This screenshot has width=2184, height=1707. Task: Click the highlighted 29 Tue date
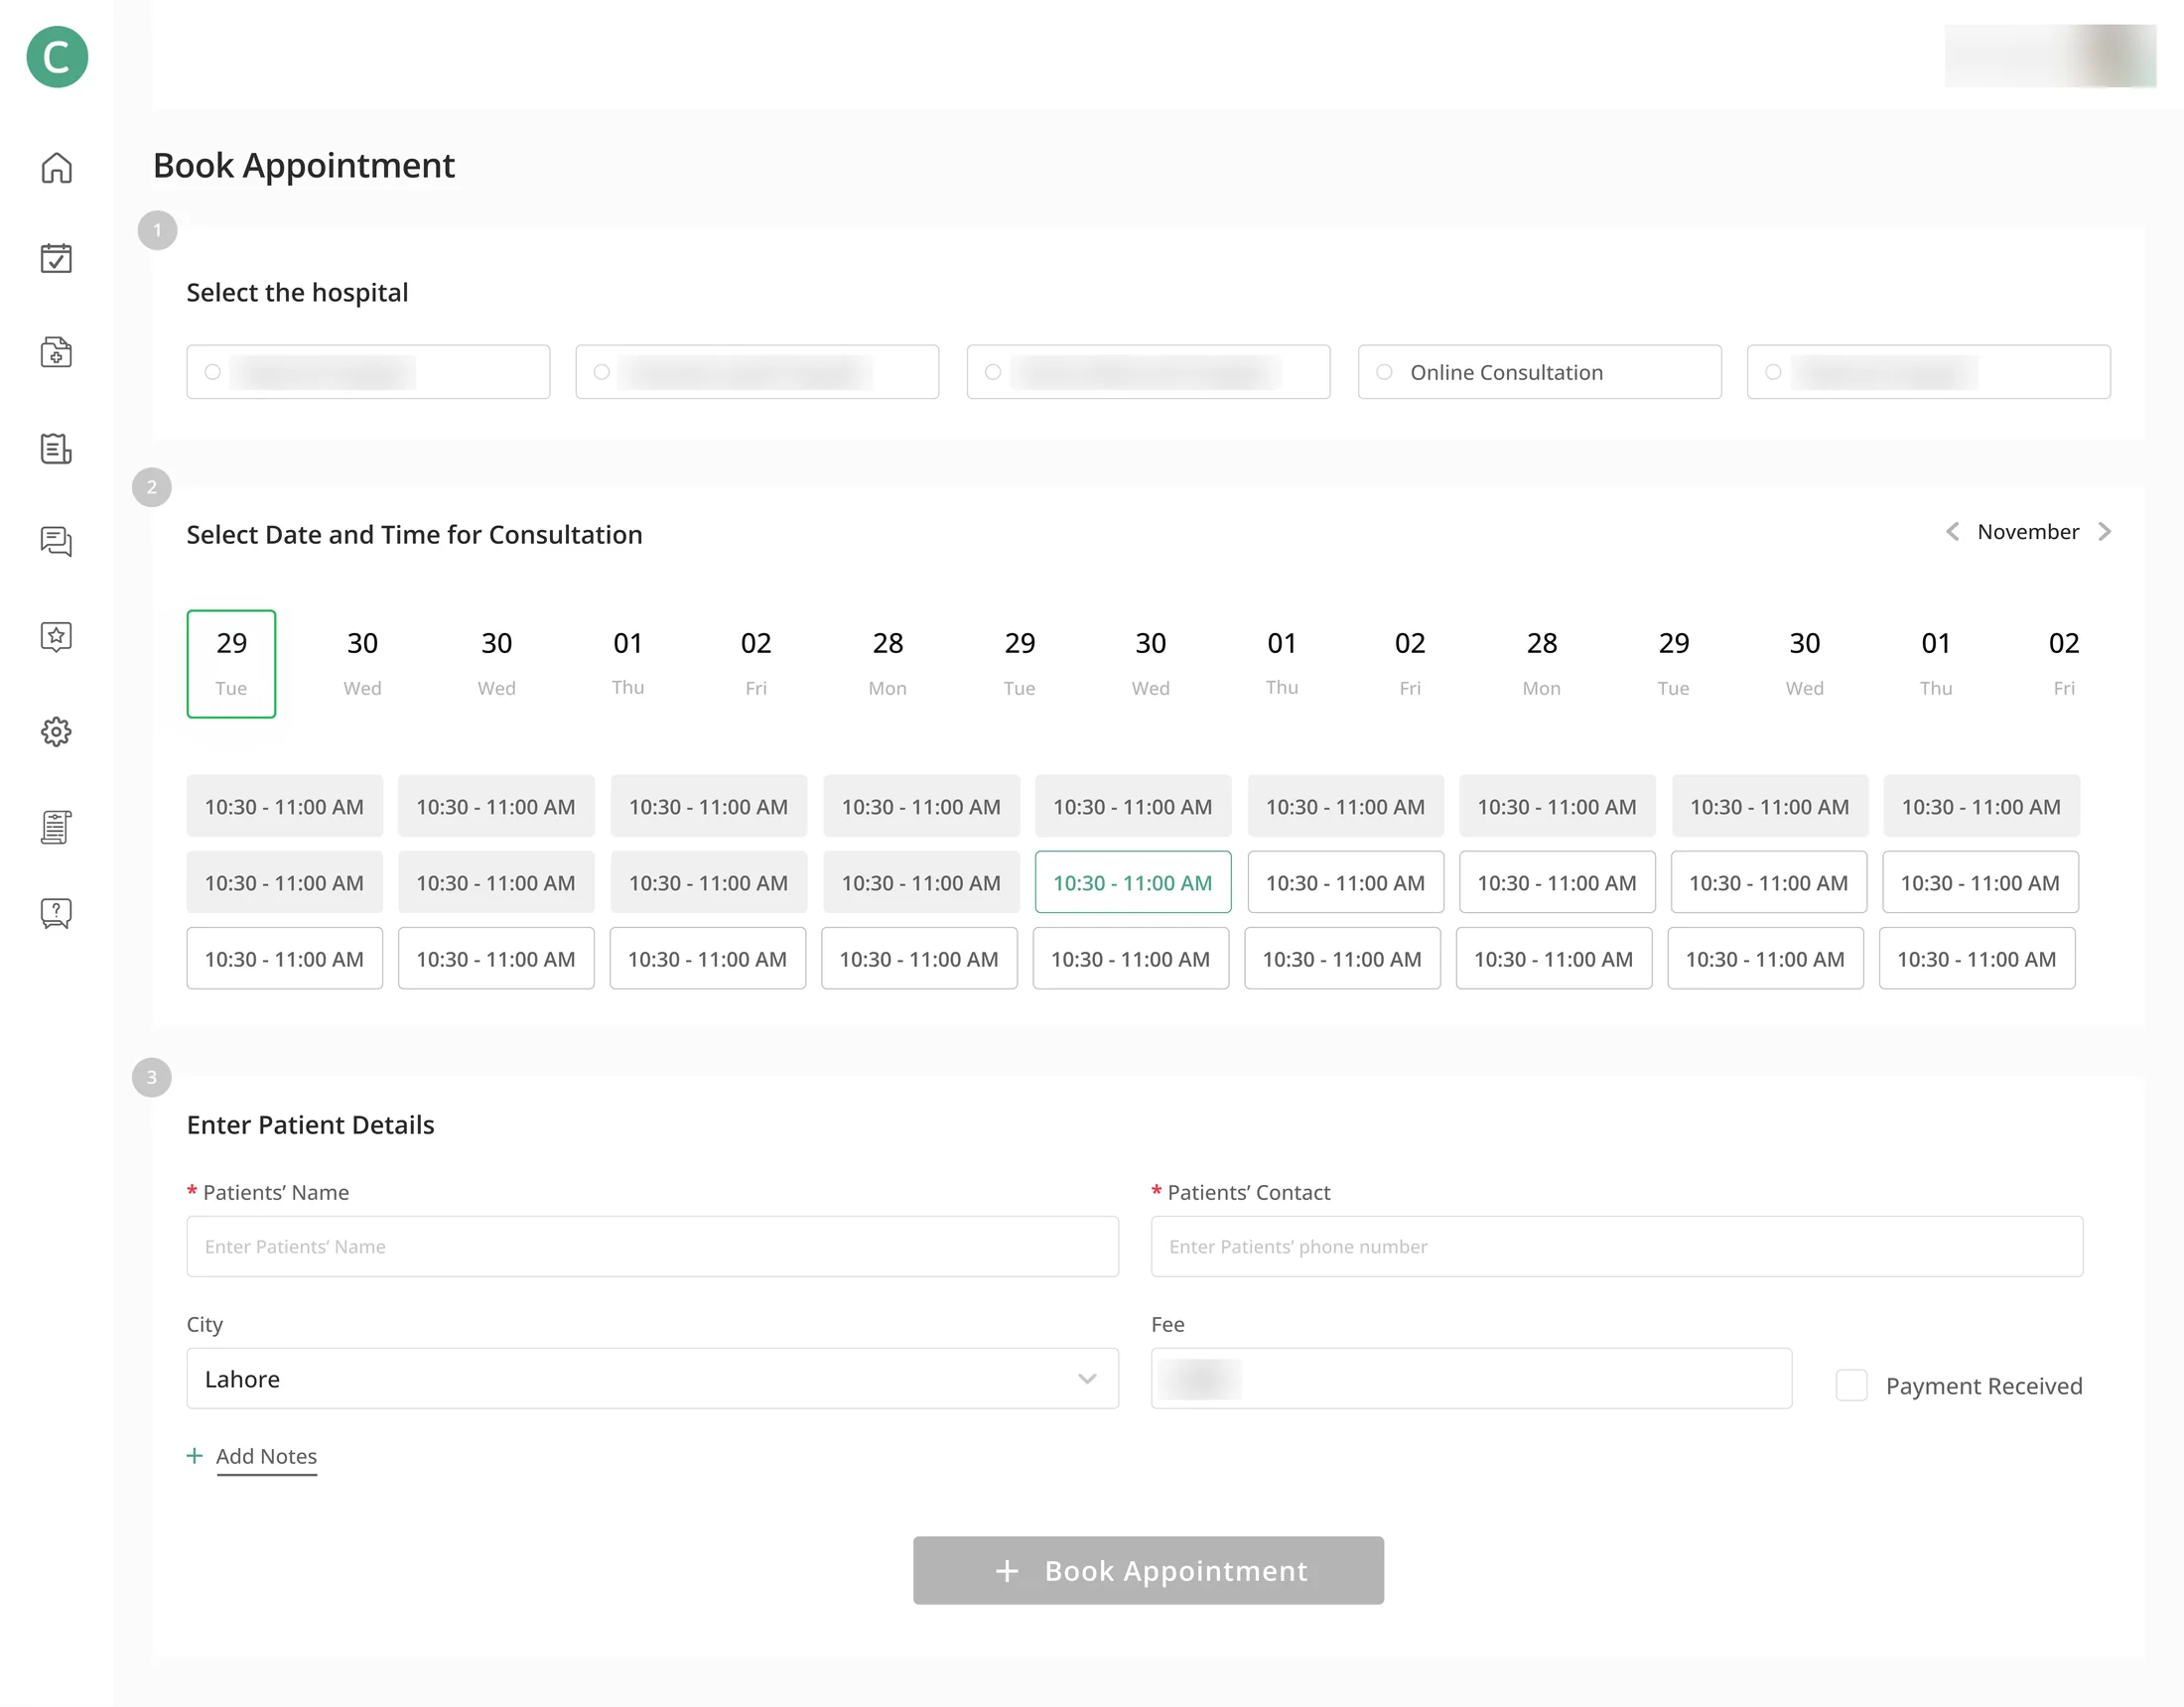tap(231, 664)
